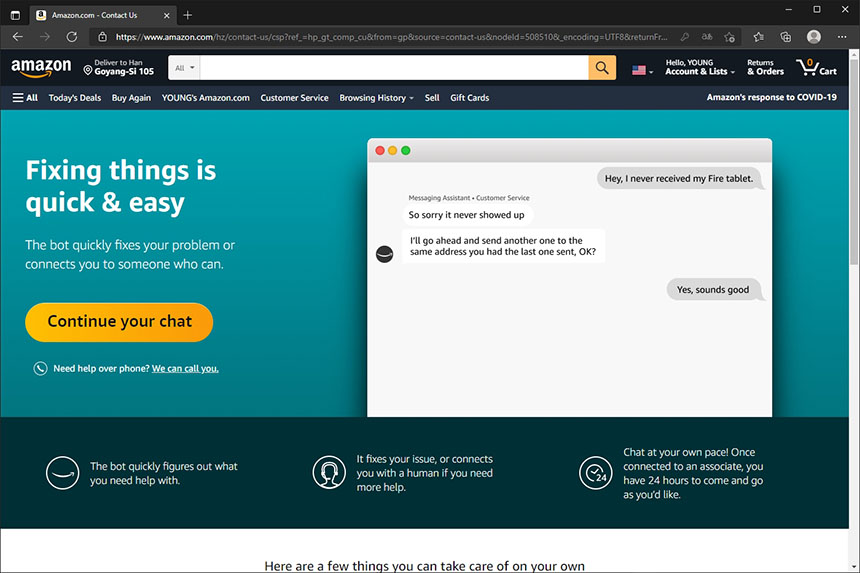860x573 pixels.
Task: Open the vertical tabs panel icon
Action: [x=15, y=15]
